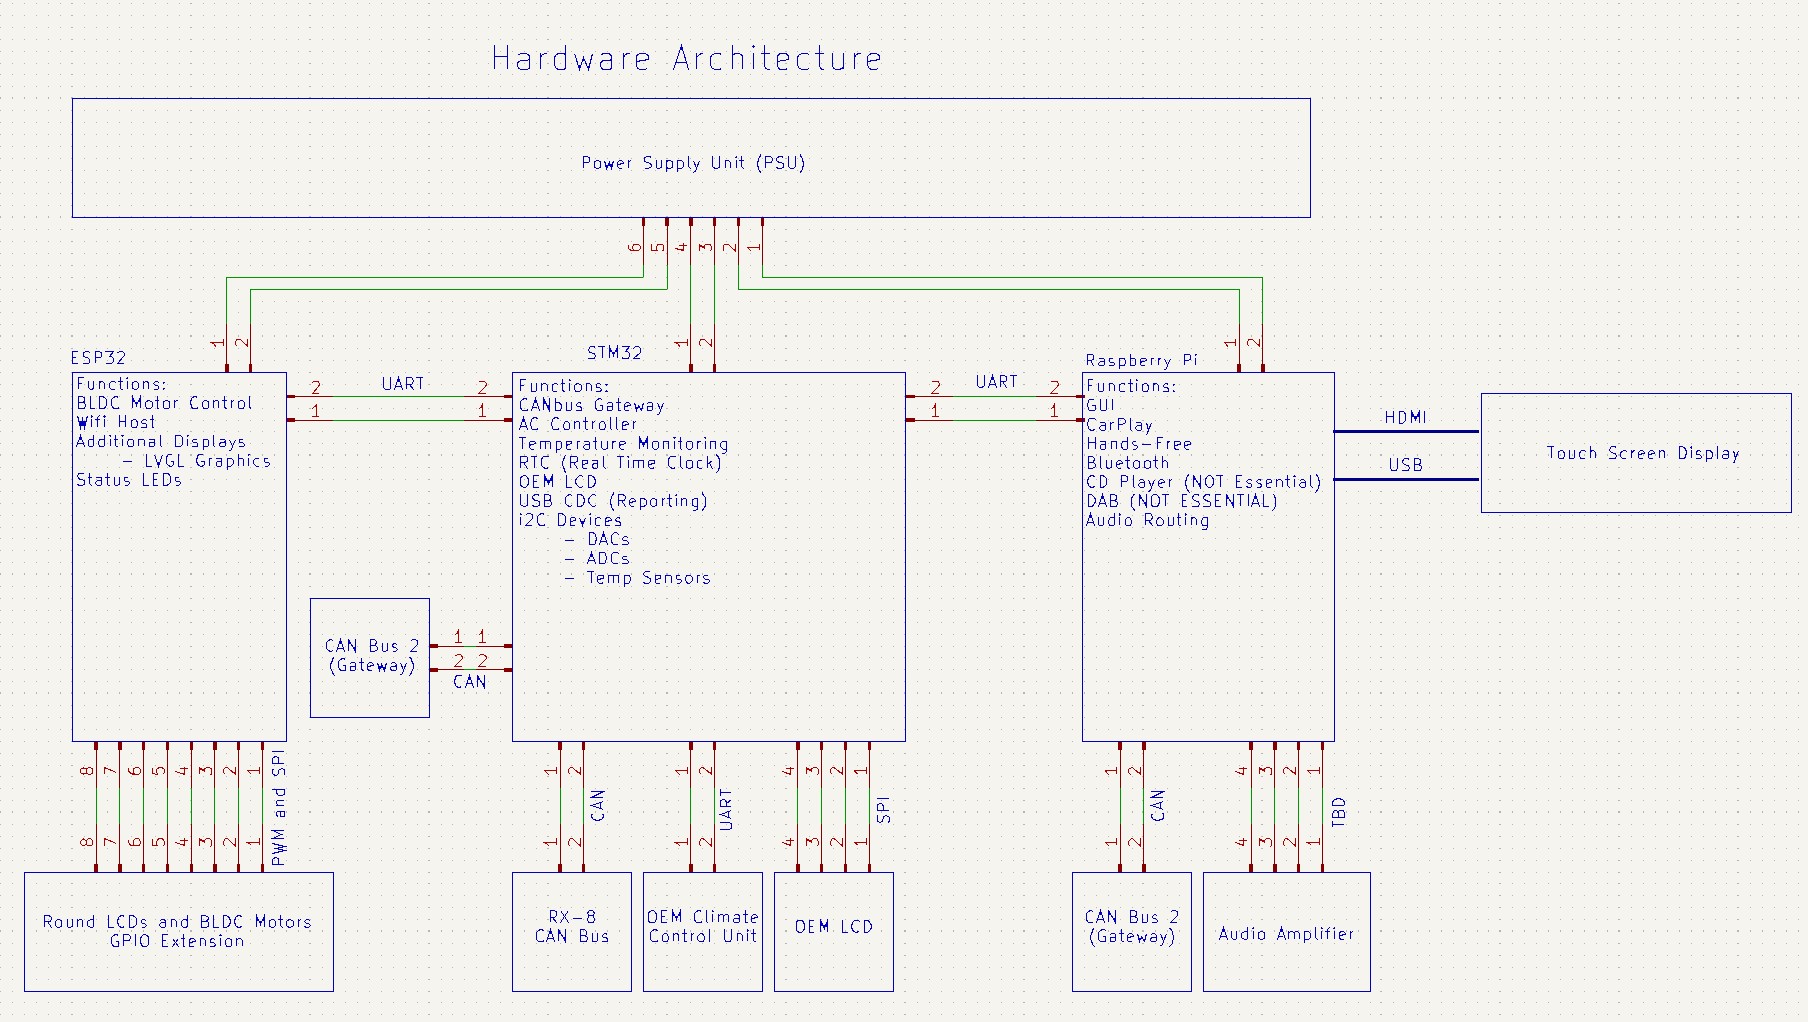Select the 'RTC (Real Time Clock)' line
The width and height of the screenshot is (1808, 1022).
620,462
